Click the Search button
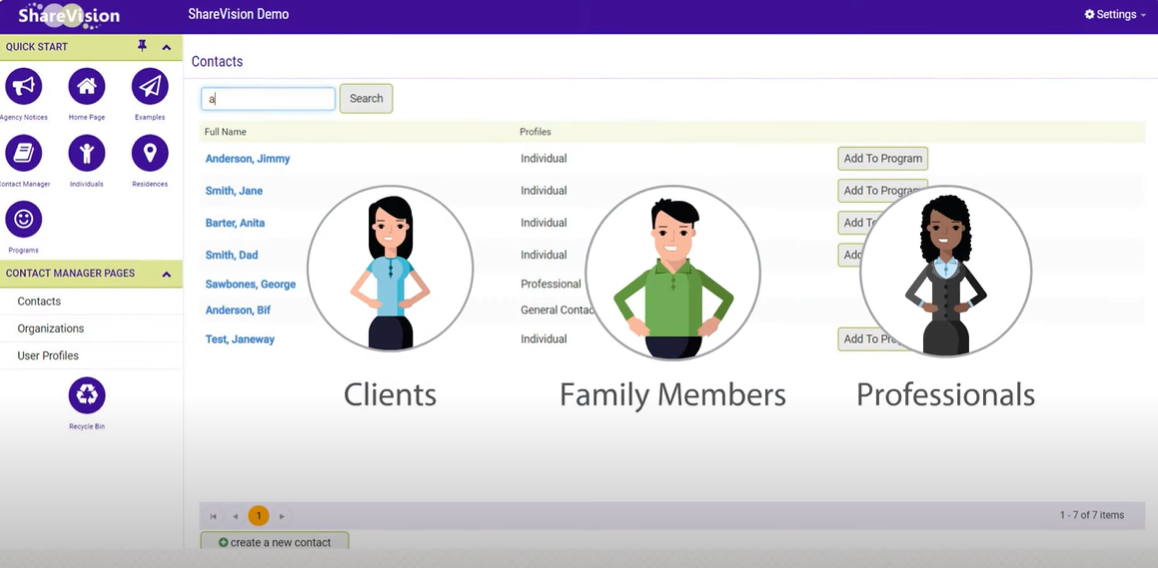1158x568 pixels. pyautogui.click(x=366, y=98)
